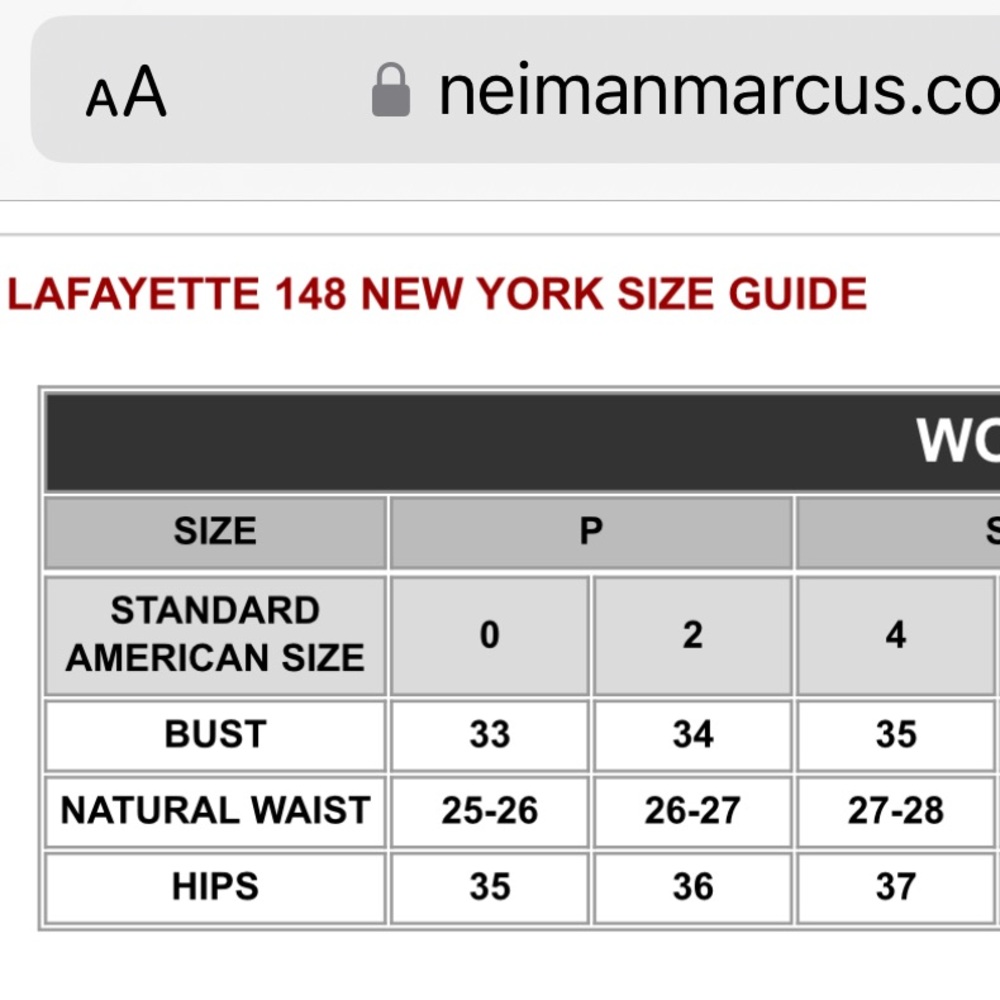Click waist measurement 25-26

(x=489, y=811)
